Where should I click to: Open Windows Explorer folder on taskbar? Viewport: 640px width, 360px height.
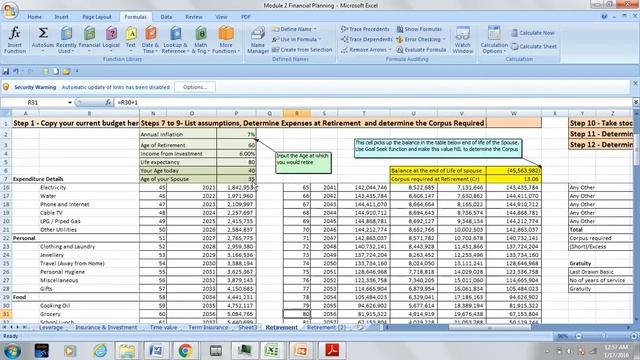pos(127,351)
